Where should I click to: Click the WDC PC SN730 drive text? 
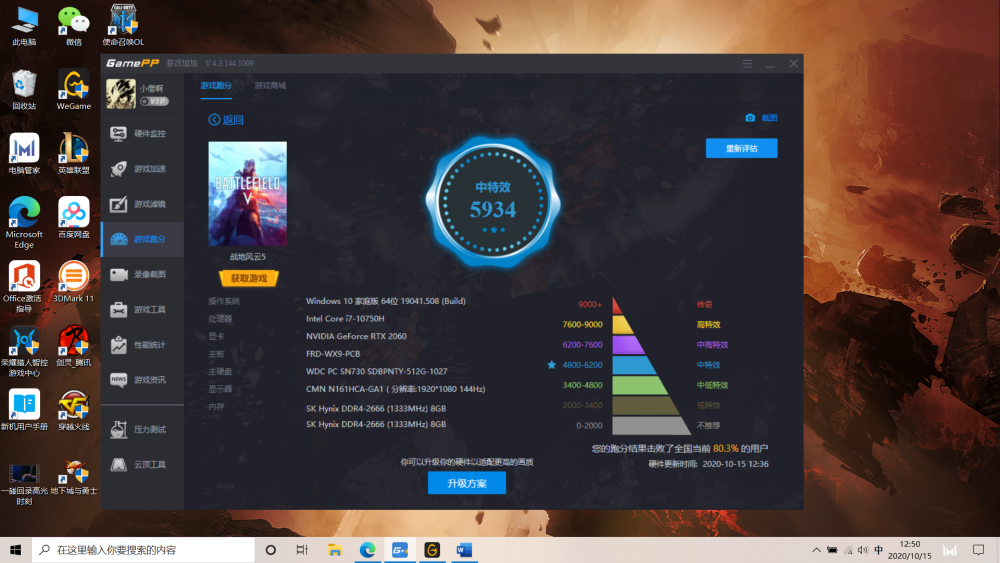pos(376,371)
